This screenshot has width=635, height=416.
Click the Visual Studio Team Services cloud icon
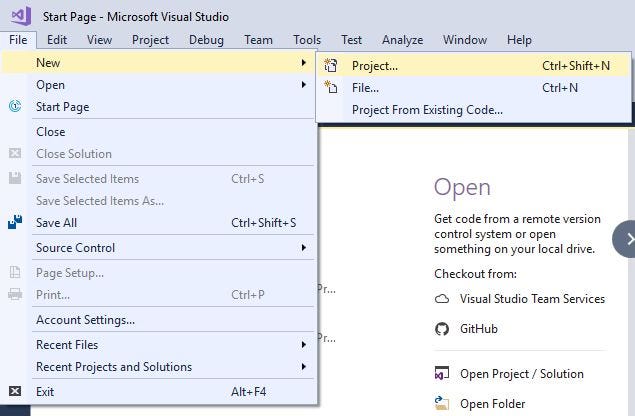(442, 299)
